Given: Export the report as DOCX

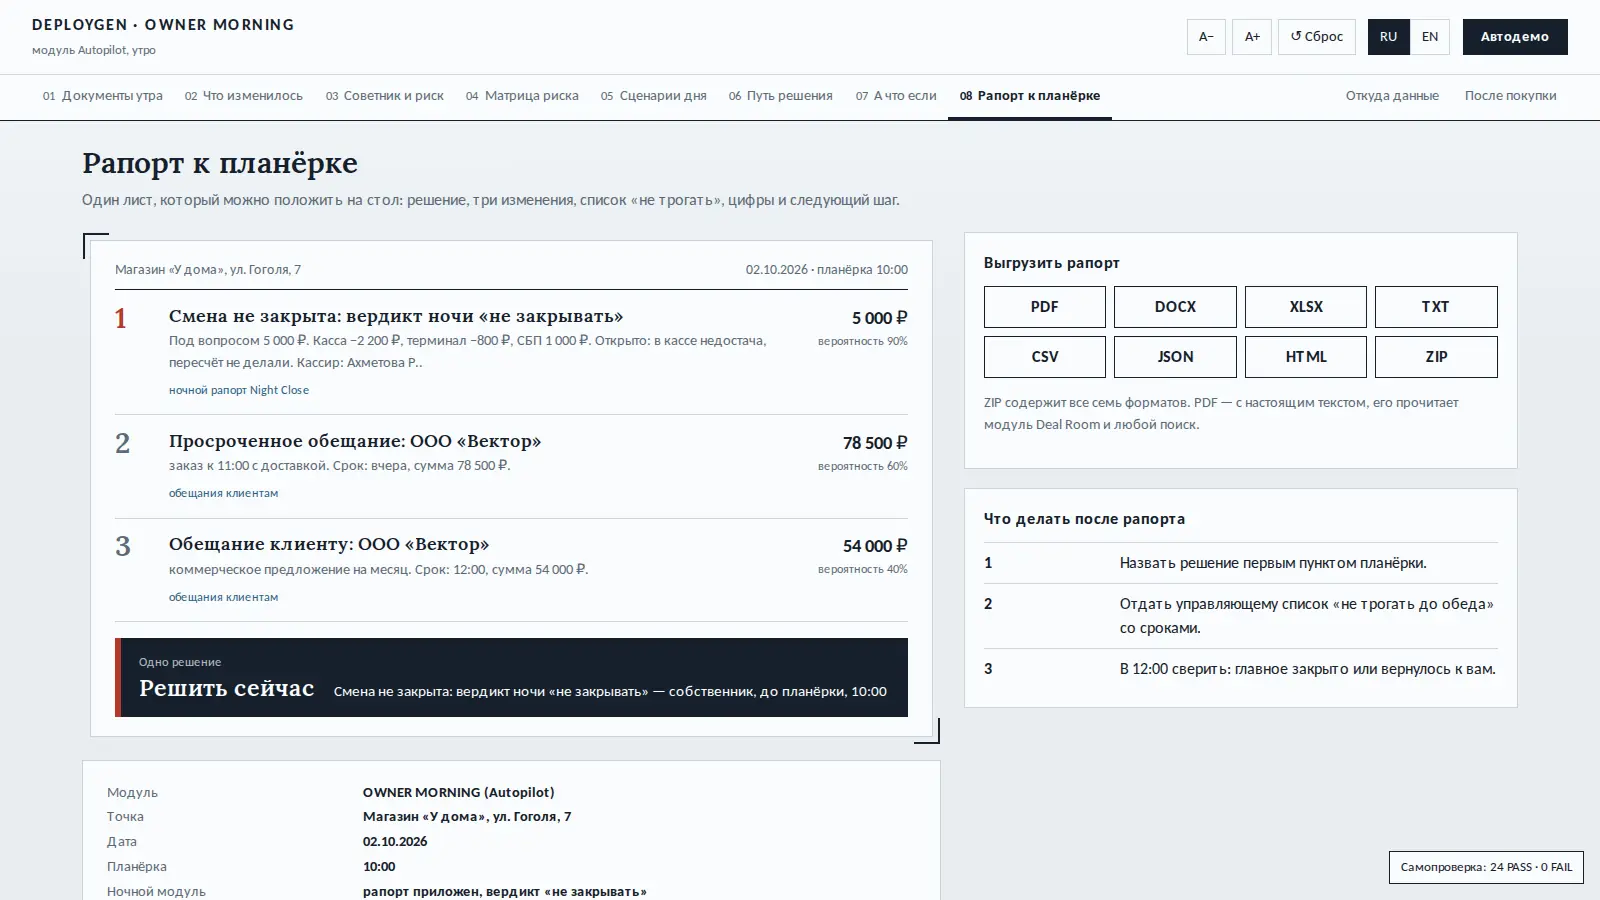Looking at the screenshot, I should [1175, 307].
